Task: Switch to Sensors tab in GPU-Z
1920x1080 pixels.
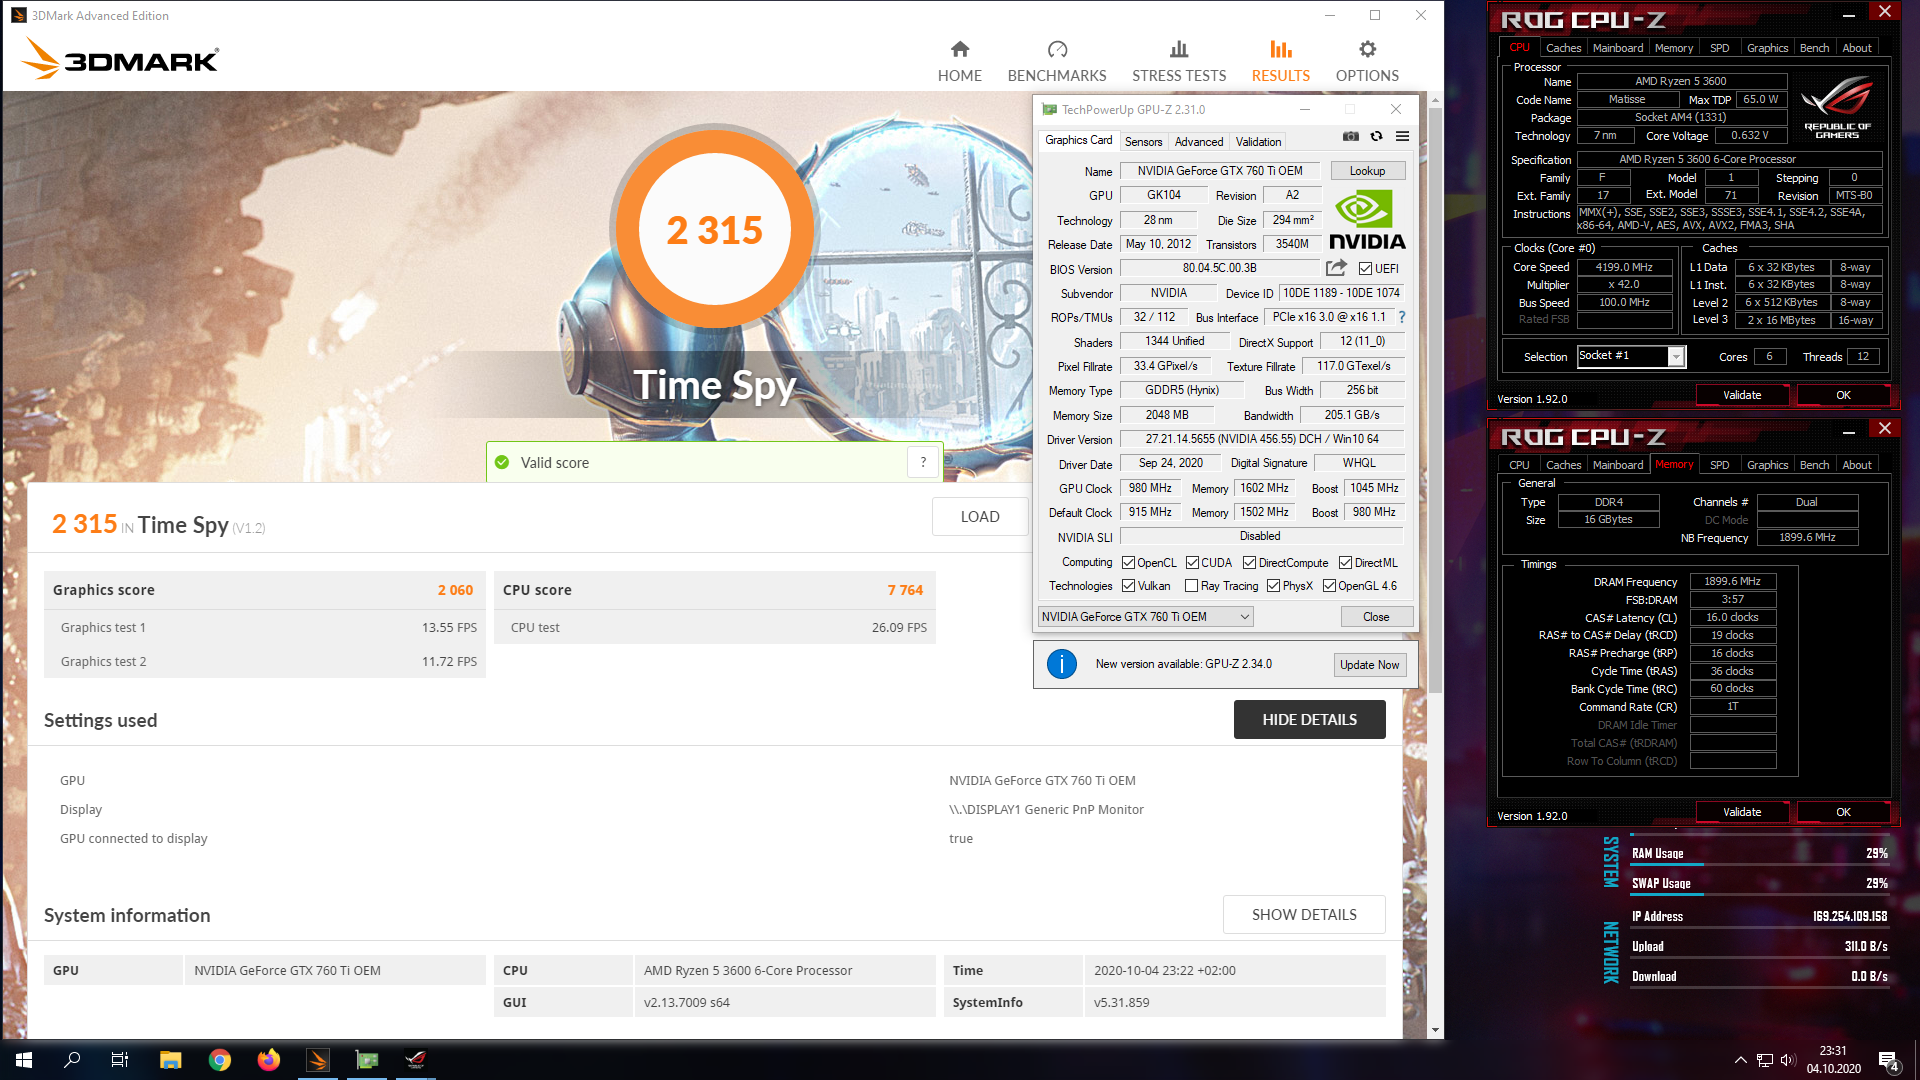Action: (1143, 142)
